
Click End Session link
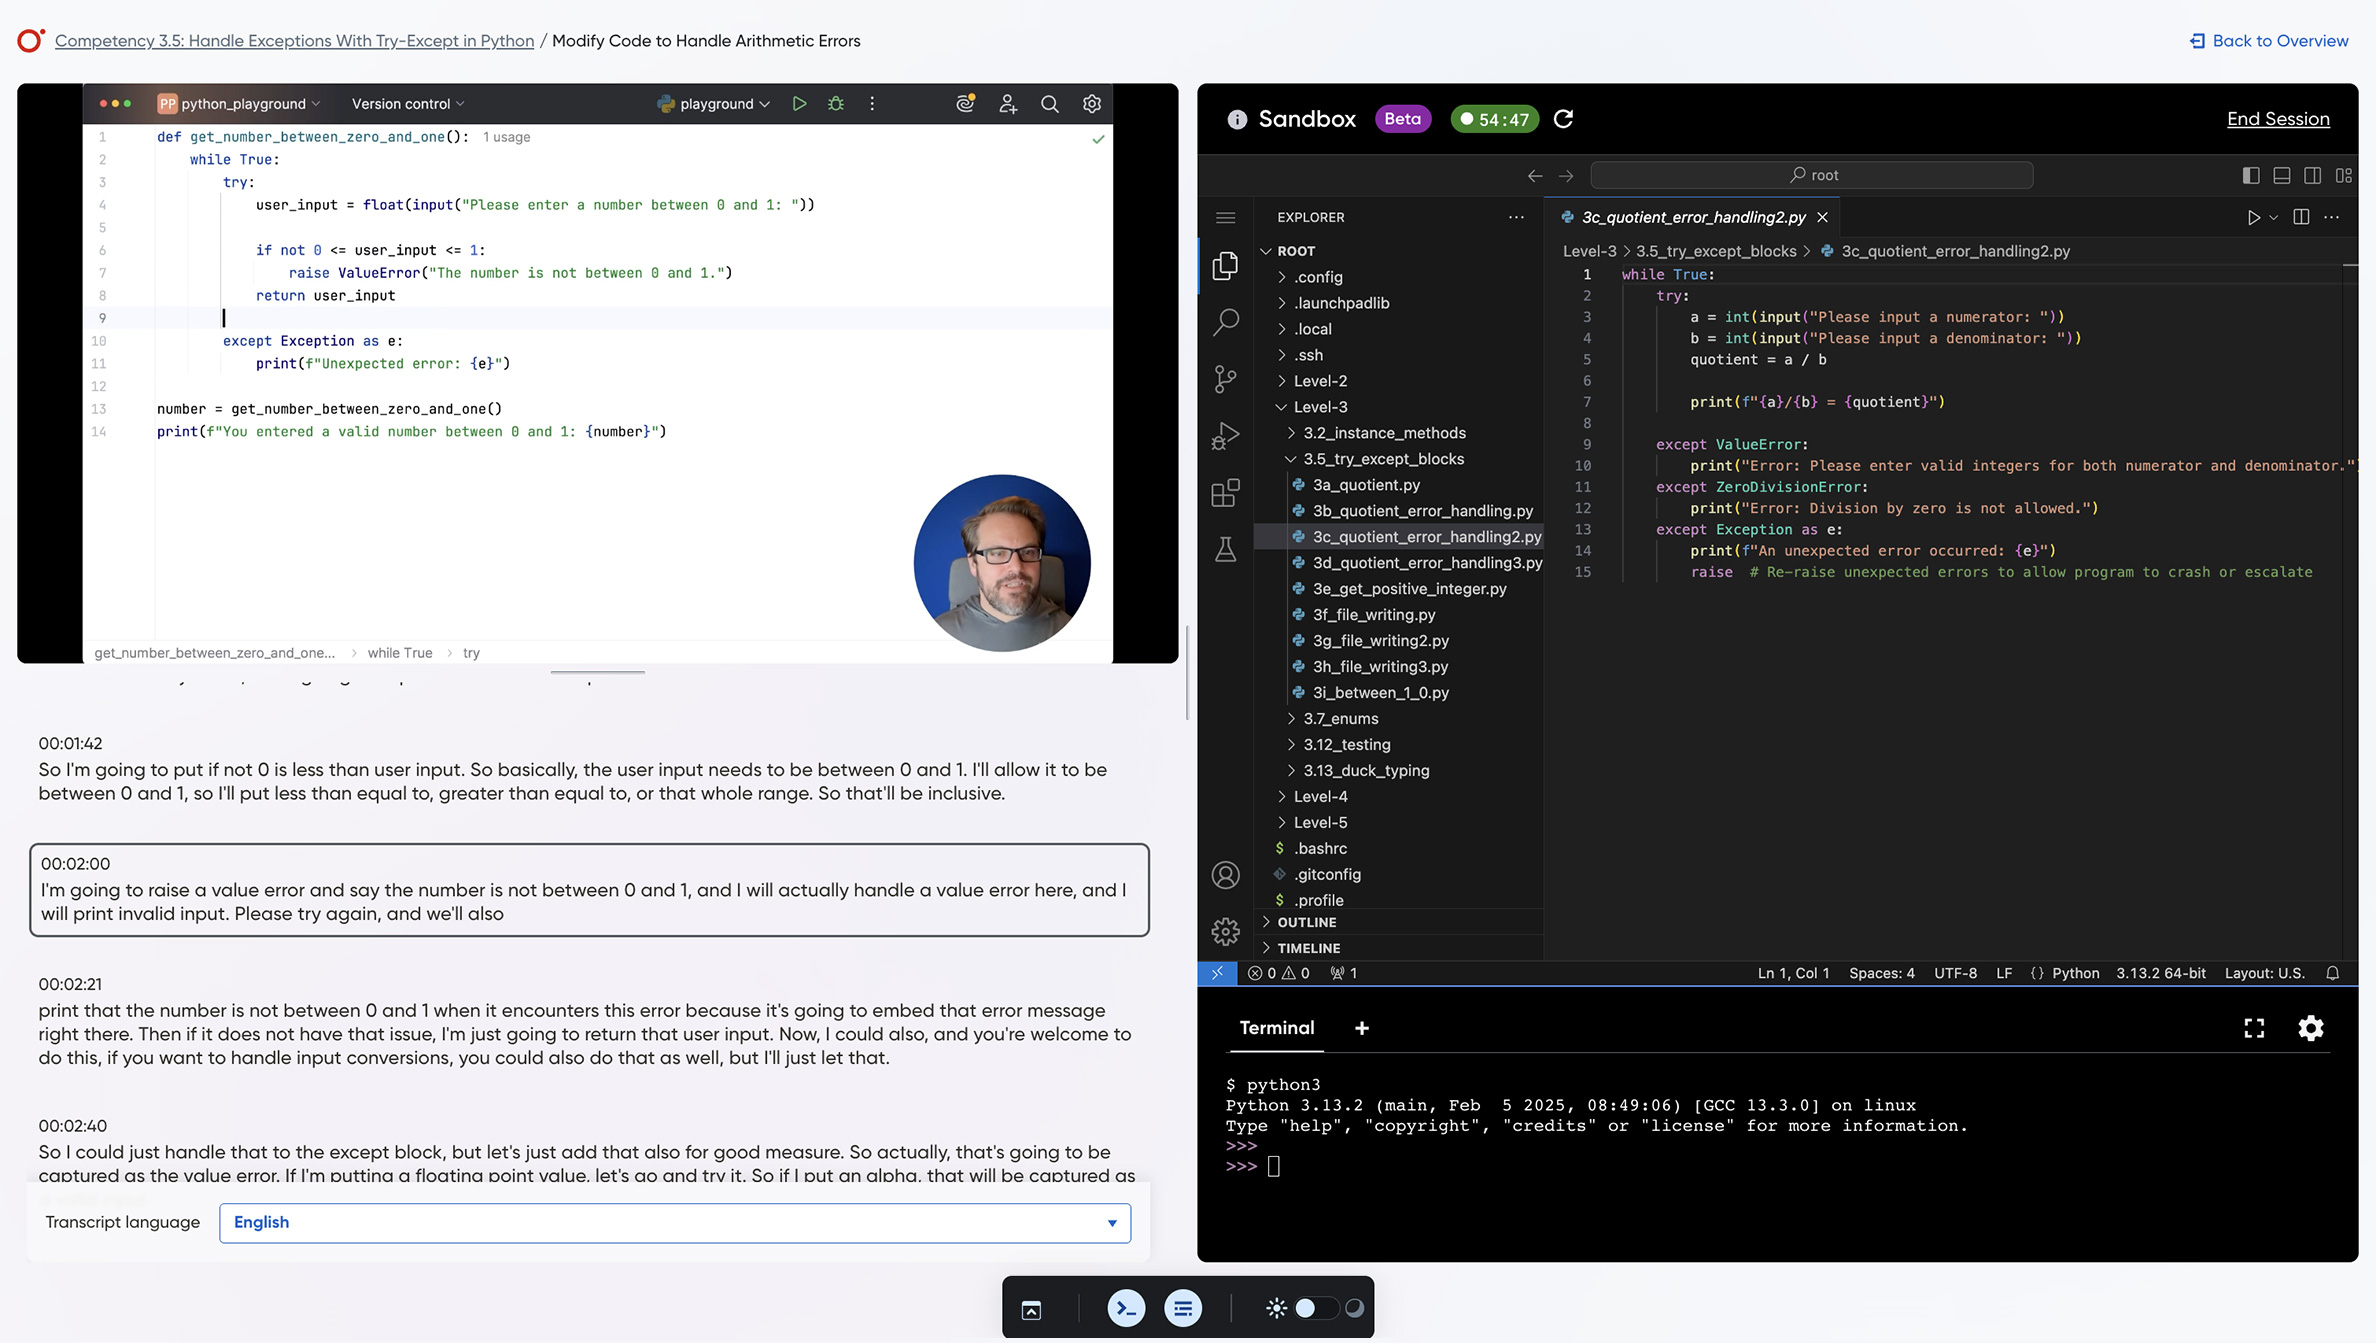[x=2277, y=119]
